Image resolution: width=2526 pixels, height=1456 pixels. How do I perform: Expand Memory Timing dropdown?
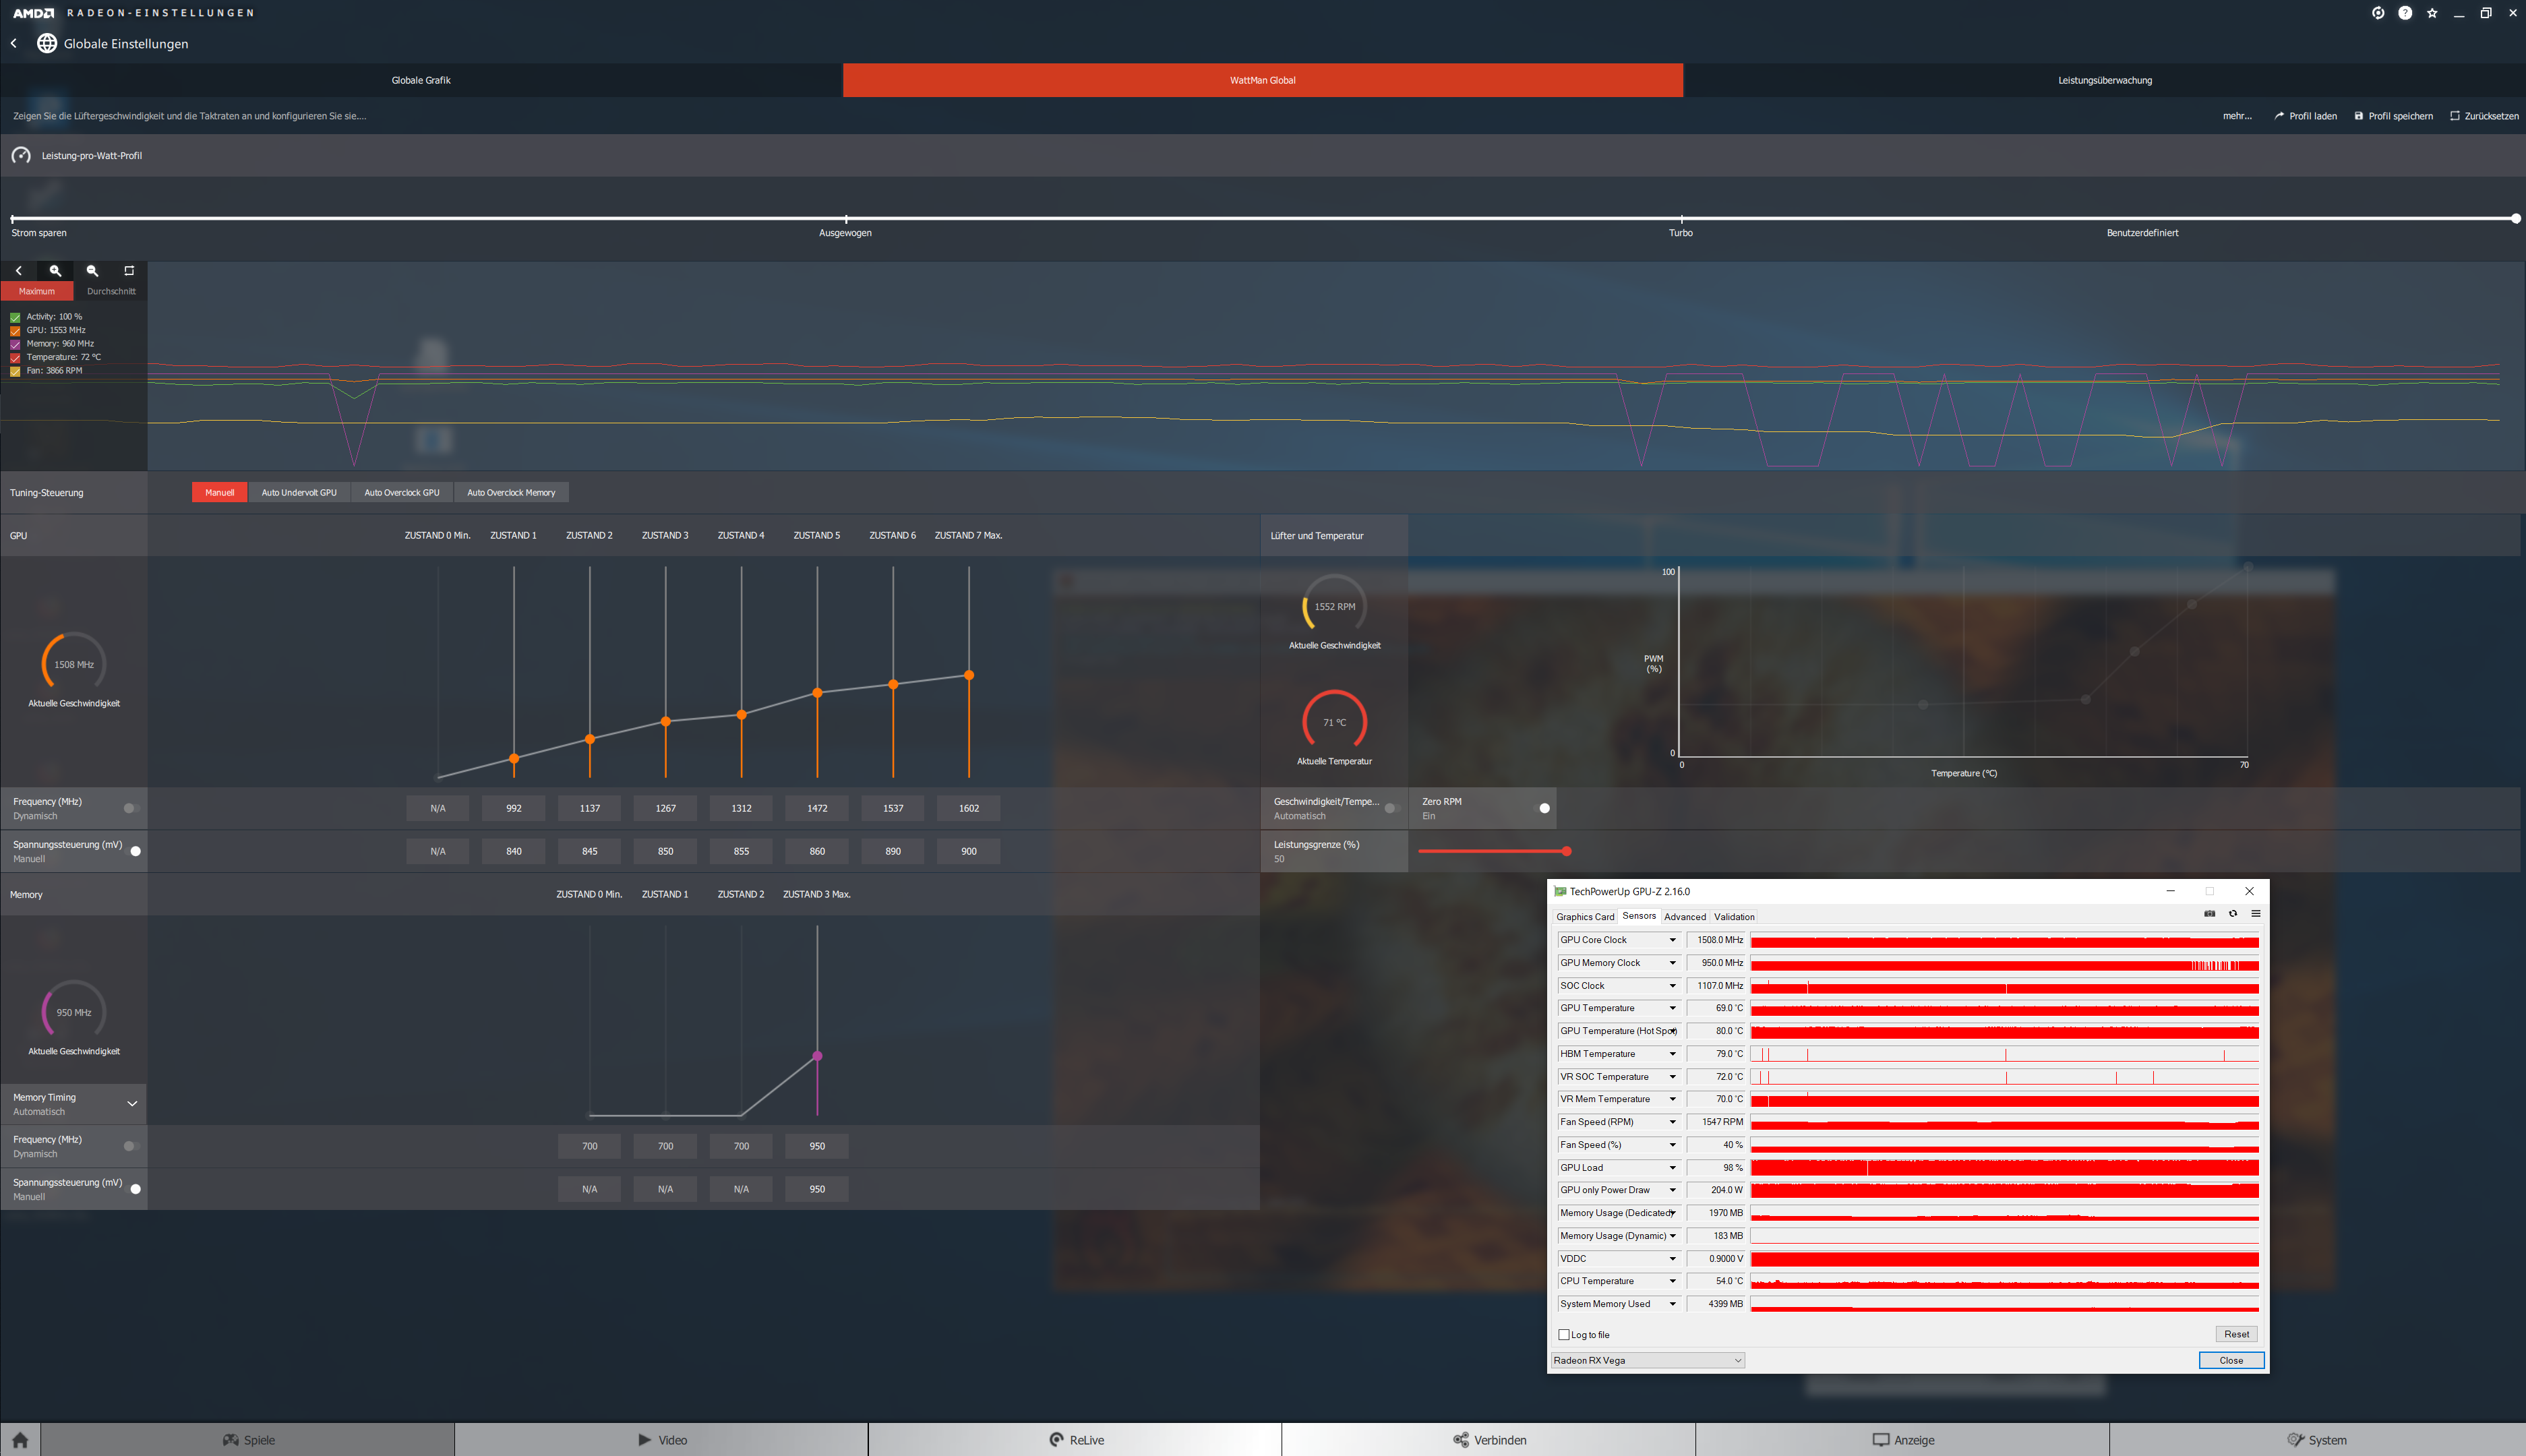(131, 1104)
